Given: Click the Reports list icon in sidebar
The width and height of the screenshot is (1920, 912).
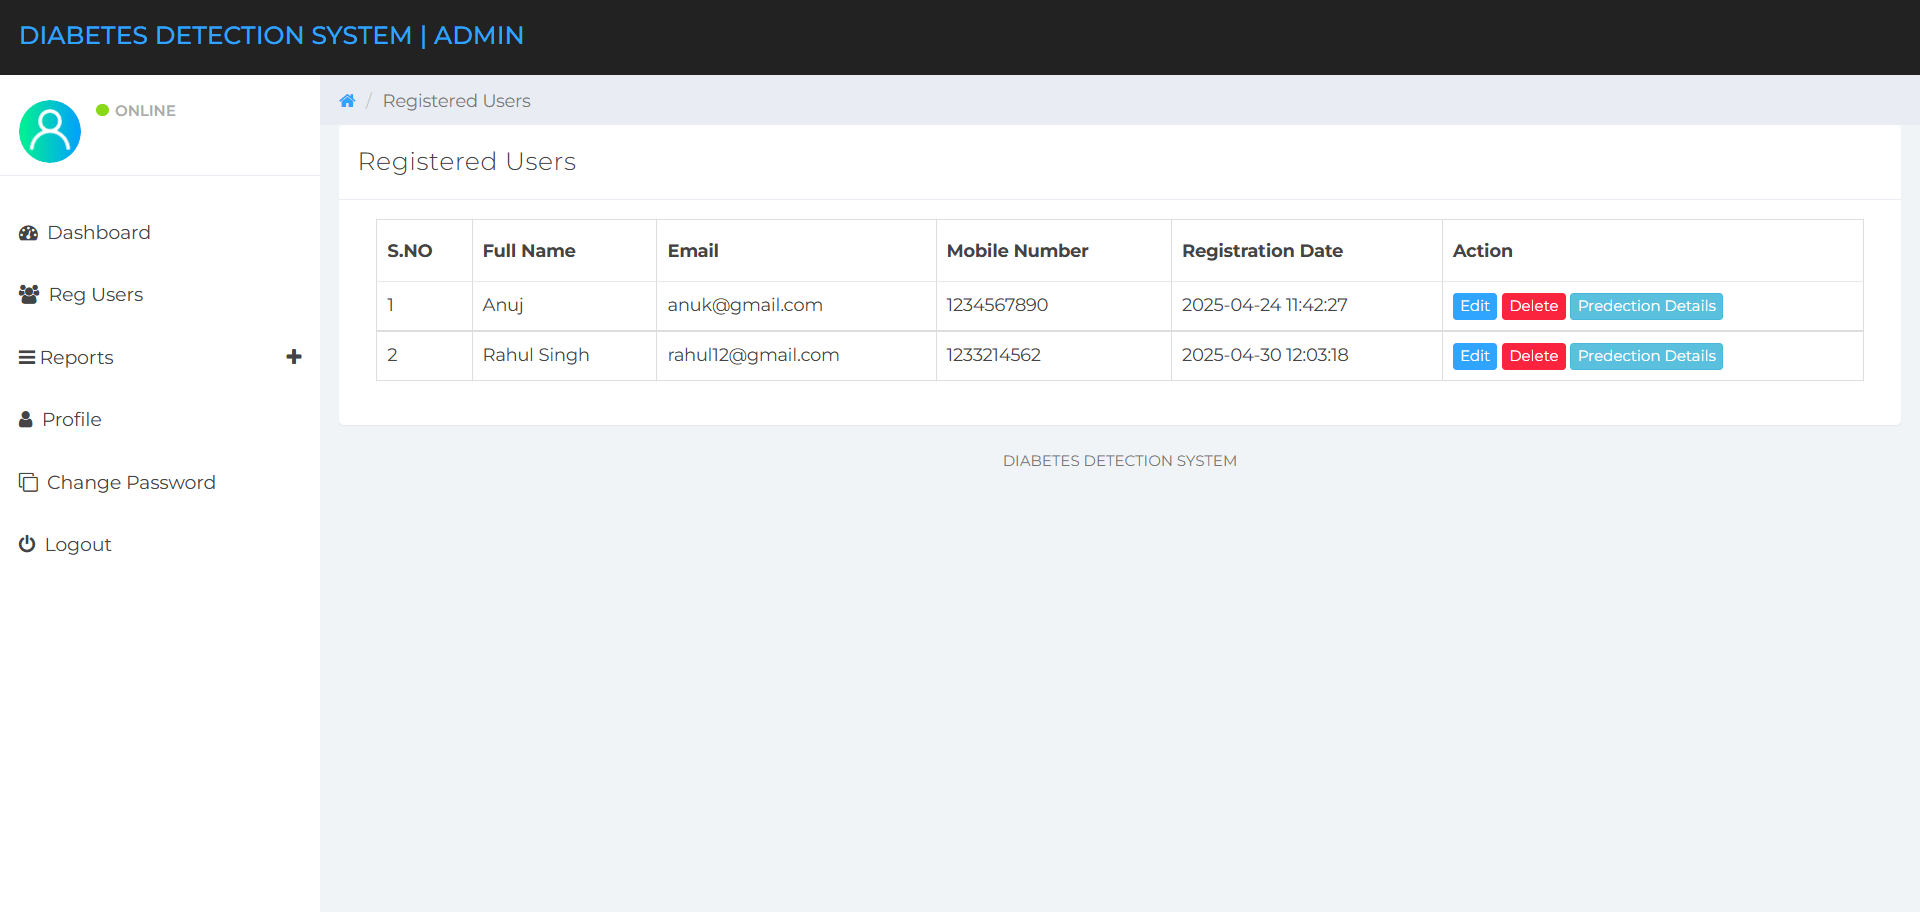Looking at the screenshot, I should 26,357.
